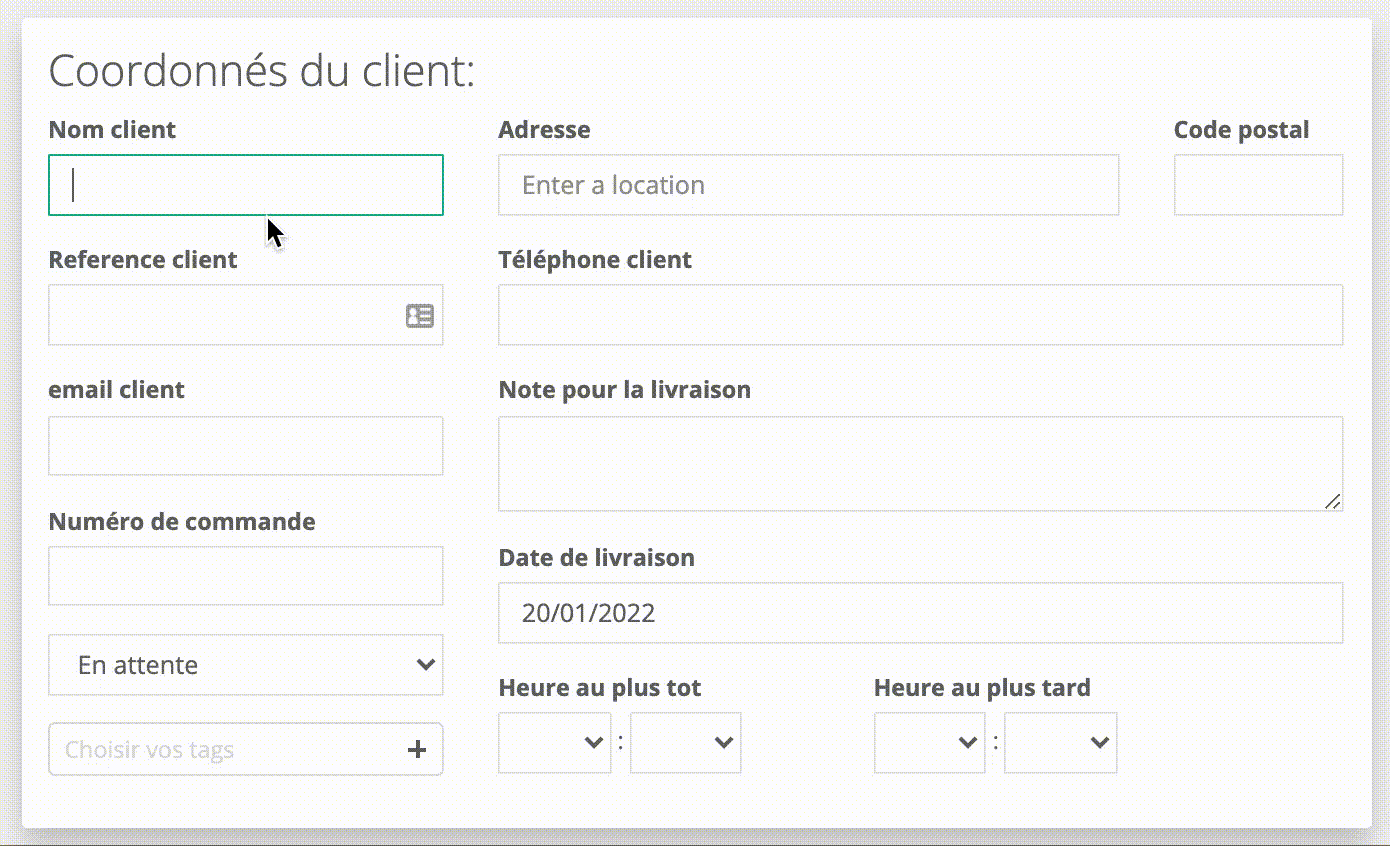Click the Adresse location field
The width and height of the screenshot is (1390, 846).
(x=808, y=185)
